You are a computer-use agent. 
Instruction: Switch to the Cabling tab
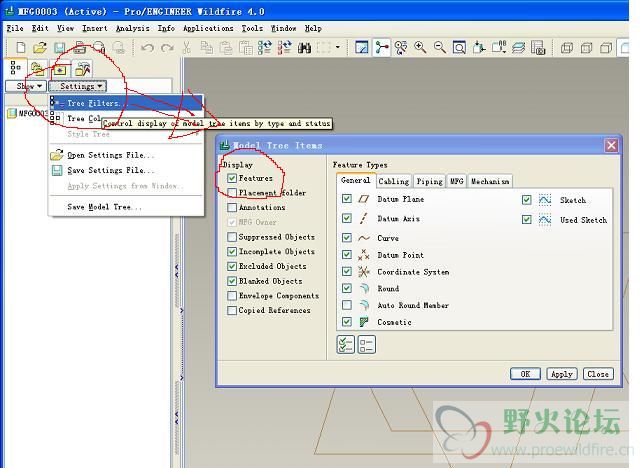coord(393,181)
